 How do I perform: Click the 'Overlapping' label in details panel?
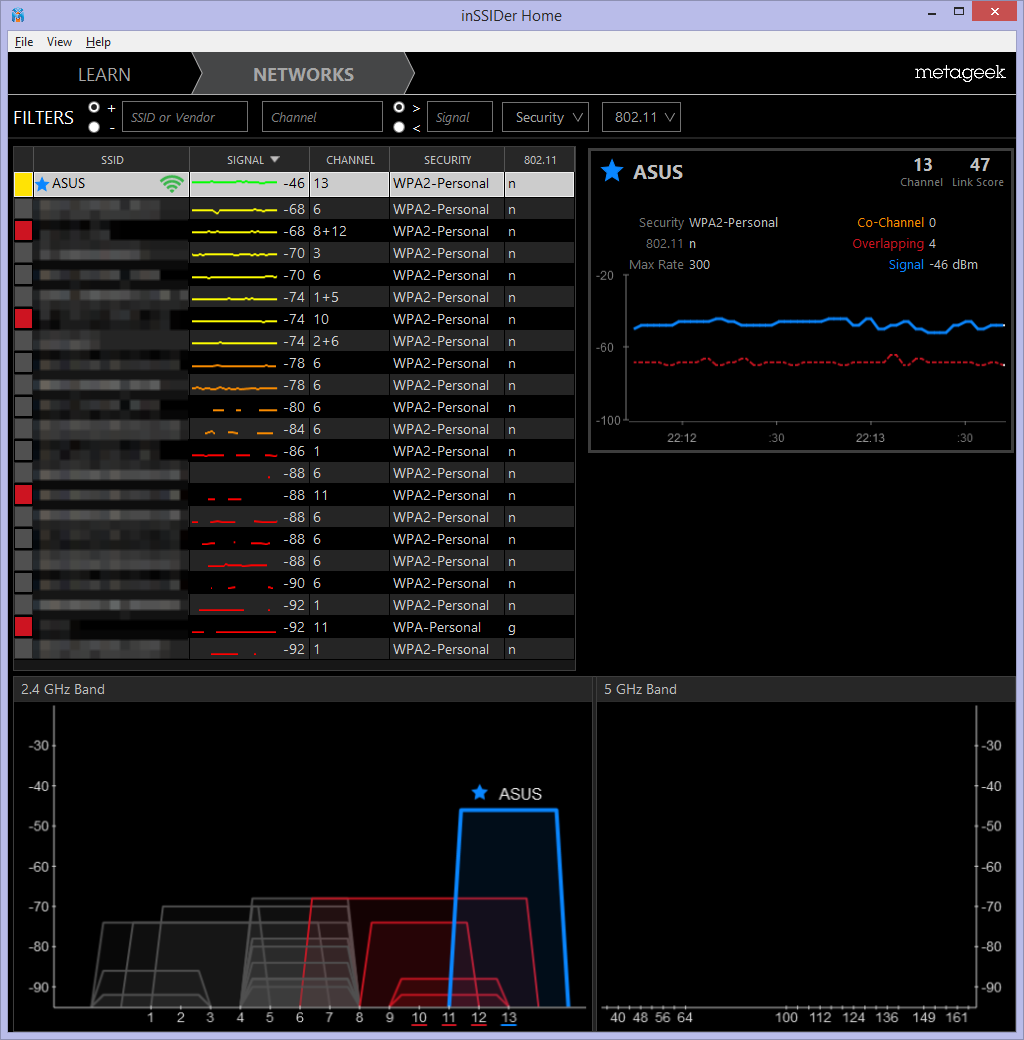pos(888,243)
